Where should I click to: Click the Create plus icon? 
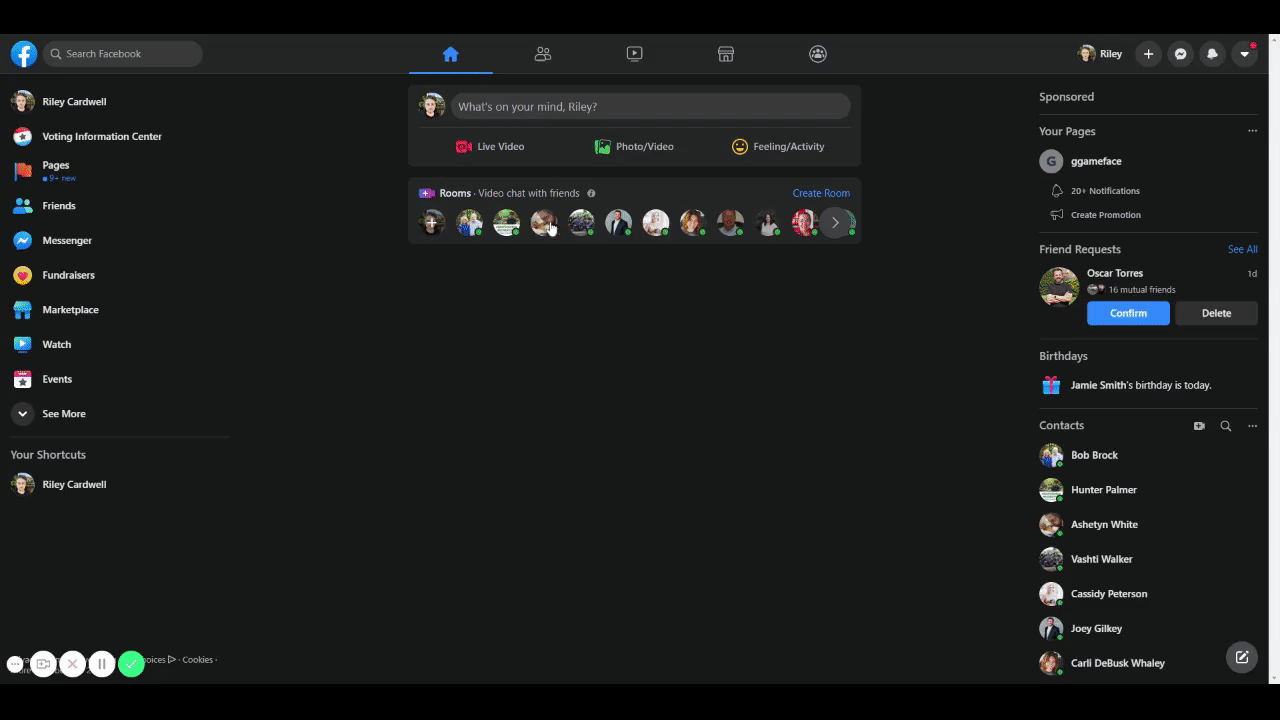point(1149,54)
